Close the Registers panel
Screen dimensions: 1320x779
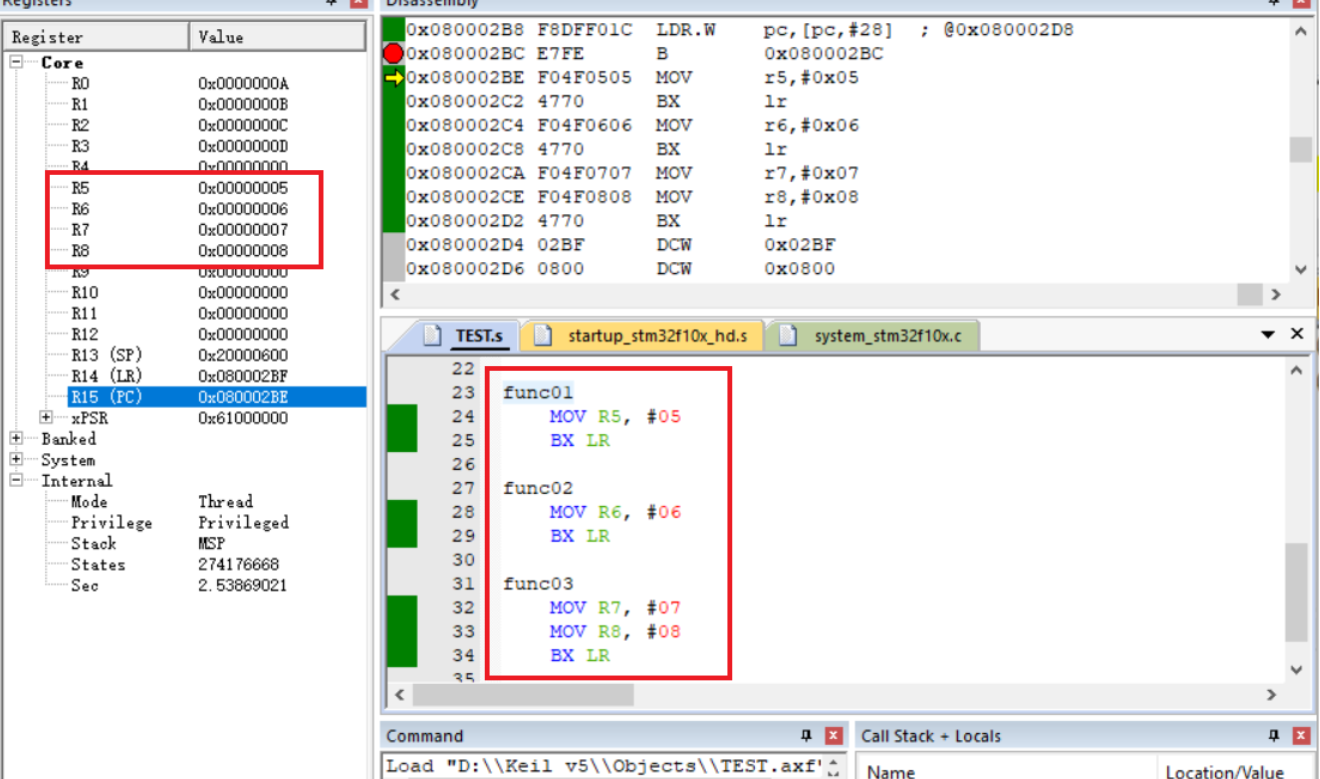tap(358, 3)
